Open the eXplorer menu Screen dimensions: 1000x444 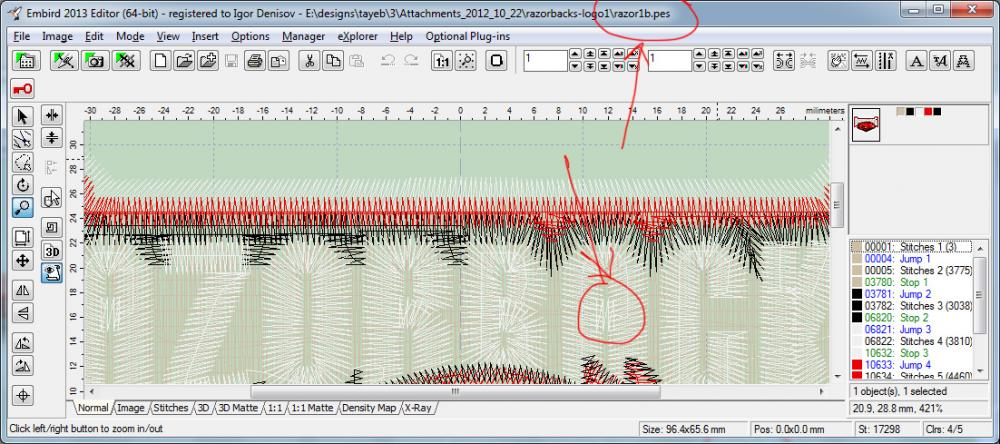[357, 36]
